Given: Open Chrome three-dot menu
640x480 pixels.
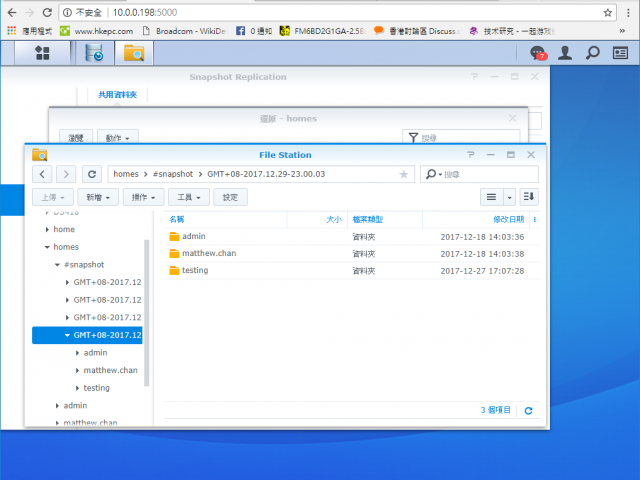Looking at the screenshot, I should pyautogui.click(x=628, y=13).
